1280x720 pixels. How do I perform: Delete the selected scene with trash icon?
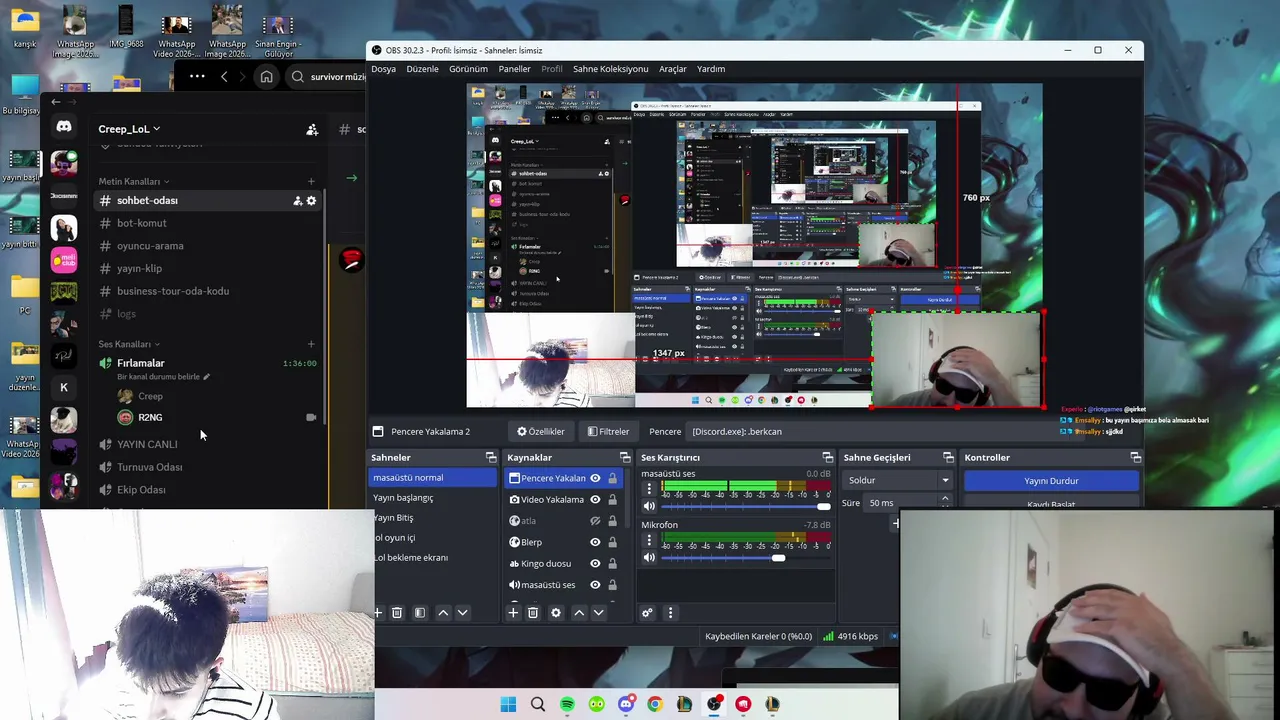pos(397,613)
